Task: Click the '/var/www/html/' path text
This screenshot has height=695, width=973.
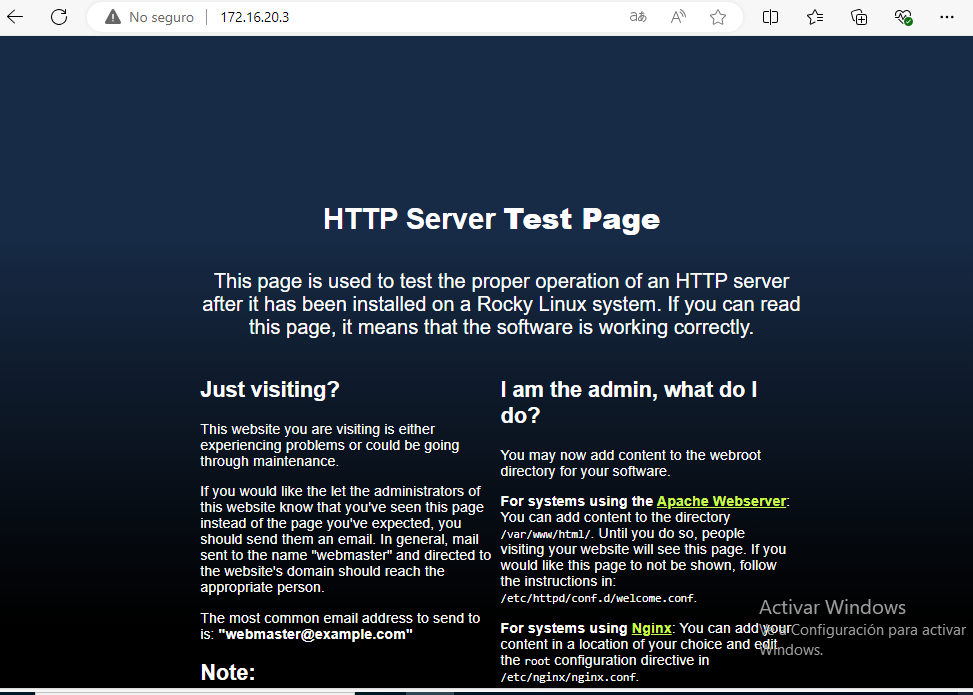Action: click(x=545, y=534)
